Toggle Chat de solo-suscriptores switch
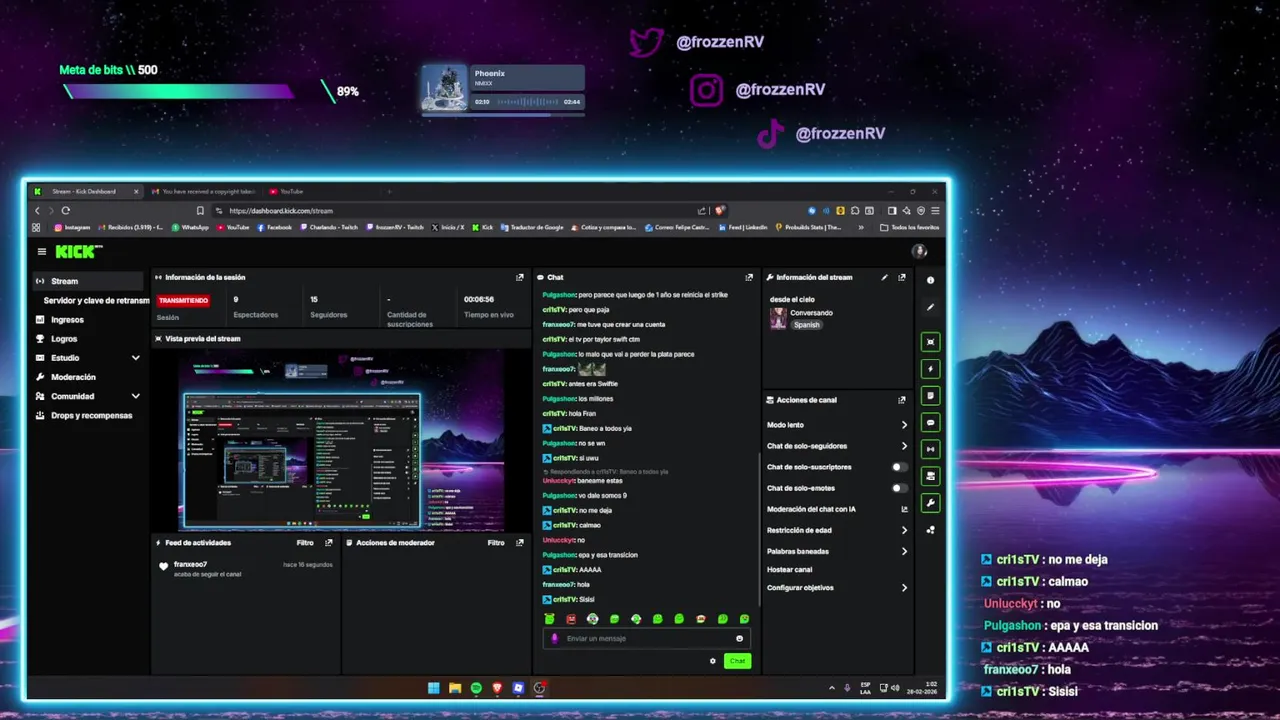This screenshot has width=1280, height=720. (x=900, y=467)
